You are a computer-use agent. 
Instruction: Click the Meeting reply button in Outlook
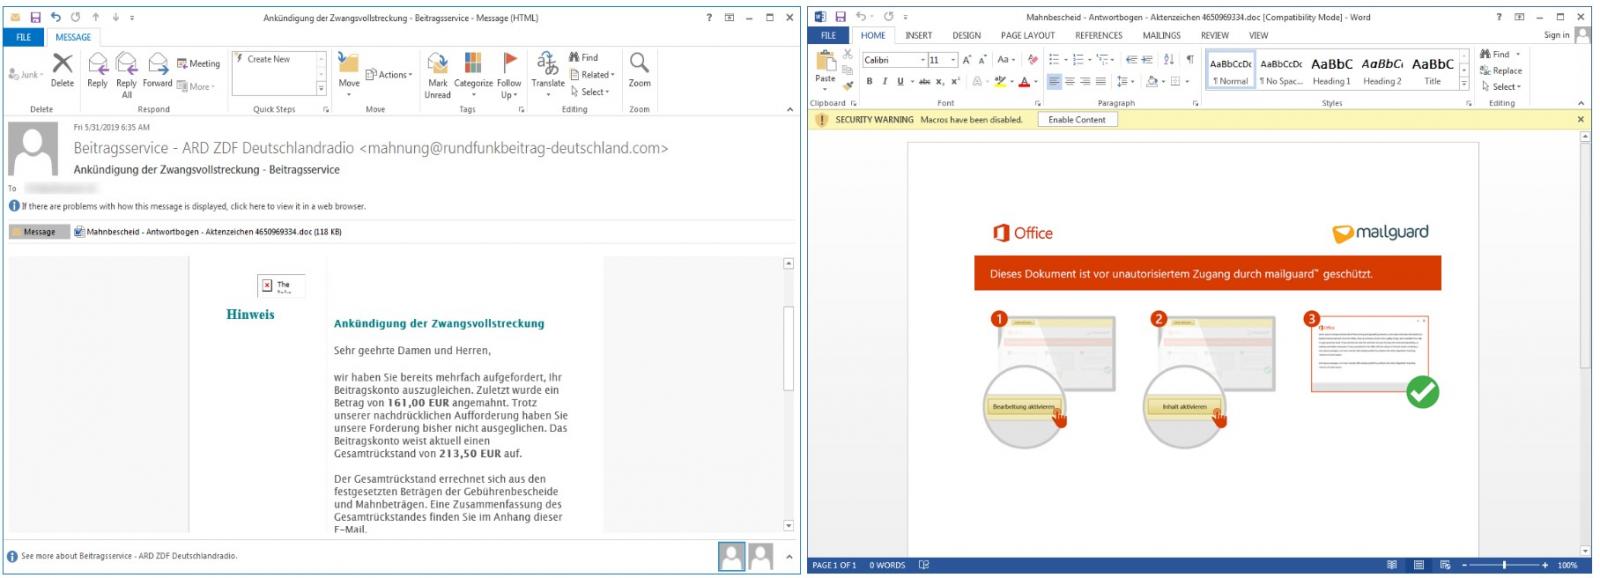click(x=198, y=63)
